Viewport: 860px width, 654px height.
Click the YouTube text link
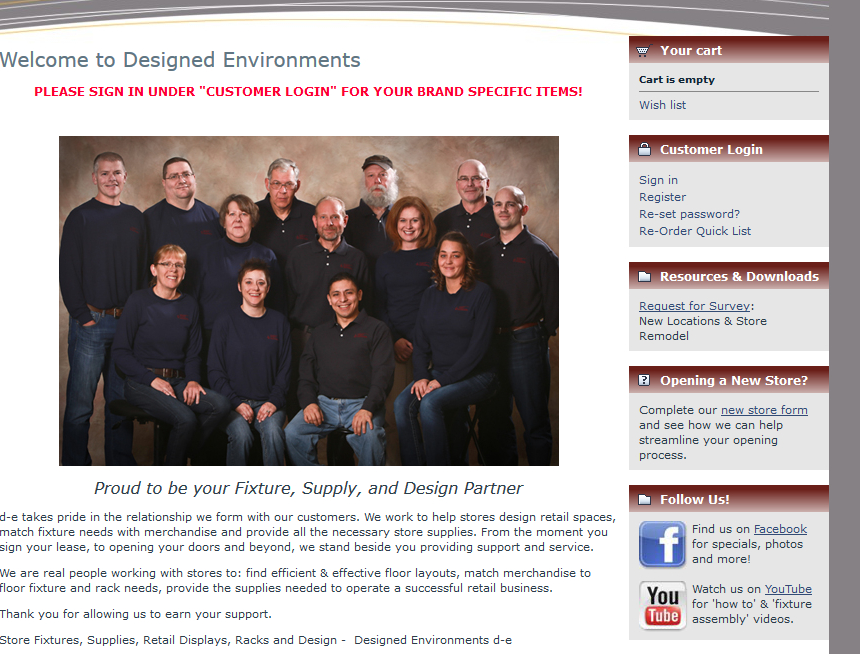point(788,589)
